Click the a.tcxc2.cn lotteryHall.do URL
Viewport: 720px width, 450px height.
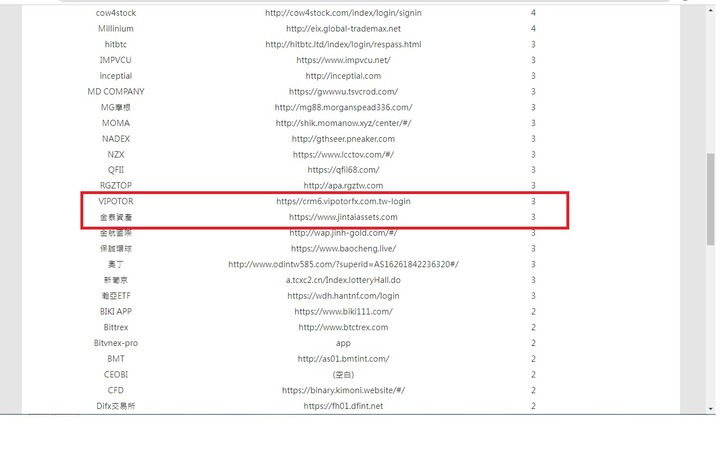pos(343,280)
